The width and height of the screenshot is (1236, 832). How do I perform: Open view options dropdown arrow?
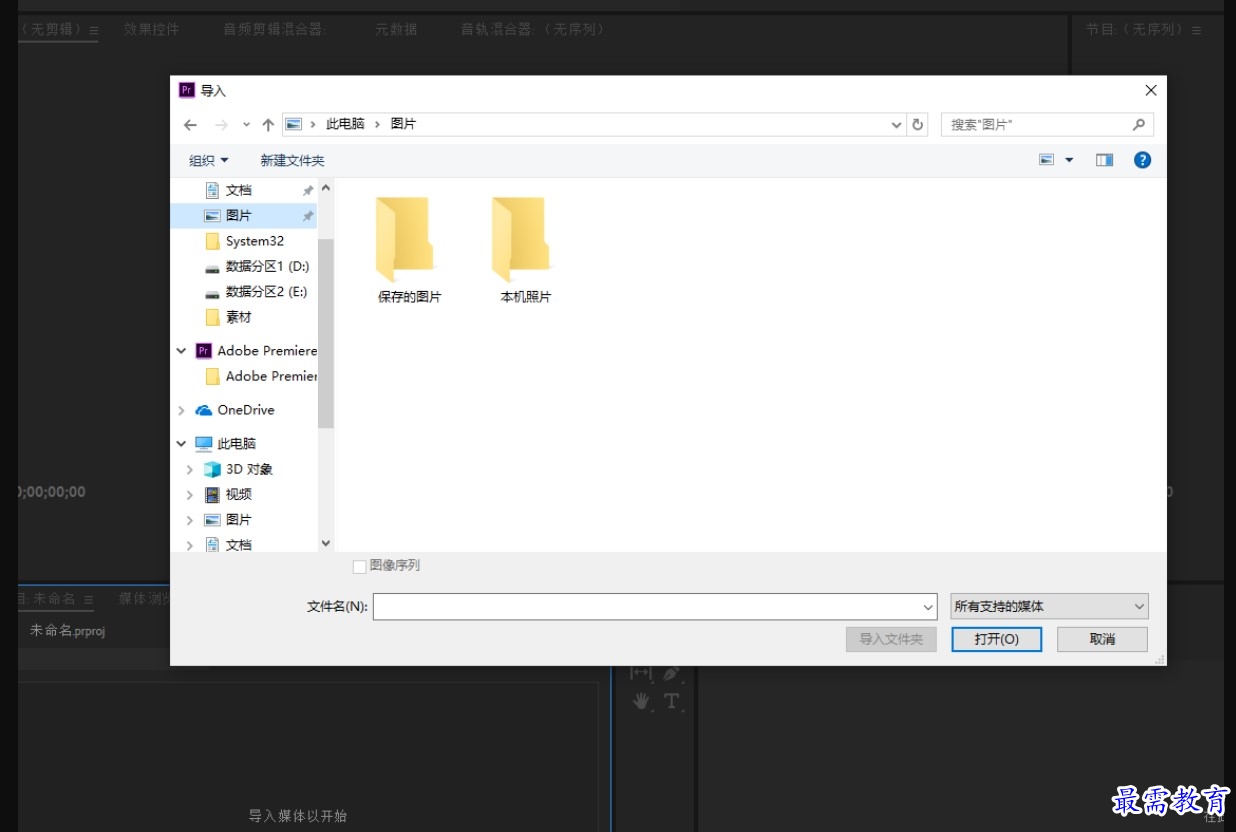(x=1069, y=160)
